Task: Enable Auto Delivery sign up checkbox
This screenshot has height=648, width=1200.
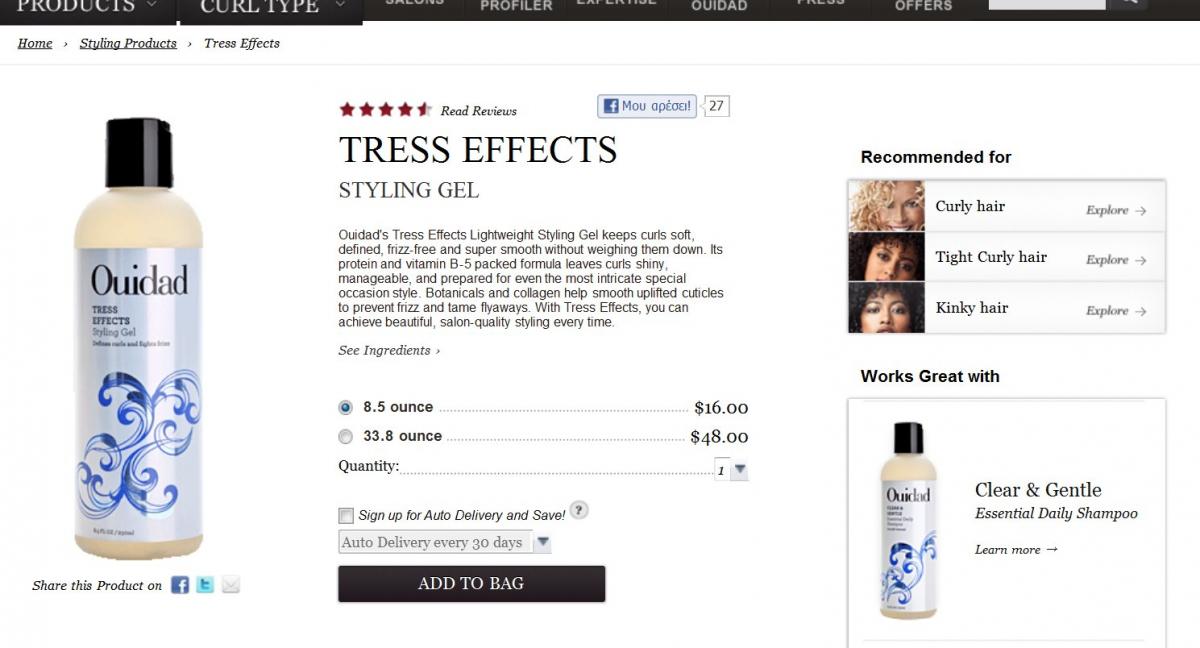Action: (346, 516)
